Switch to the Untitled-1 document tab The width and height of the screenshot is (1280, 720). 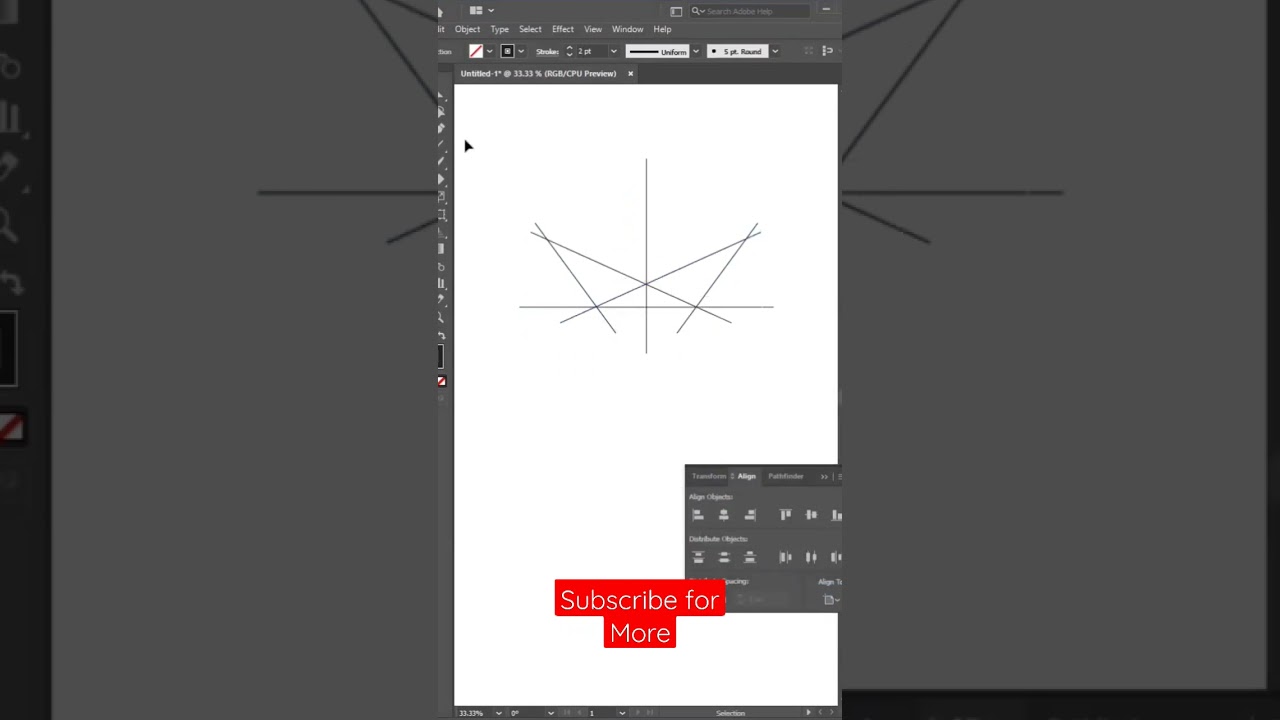tap(538, 73)
